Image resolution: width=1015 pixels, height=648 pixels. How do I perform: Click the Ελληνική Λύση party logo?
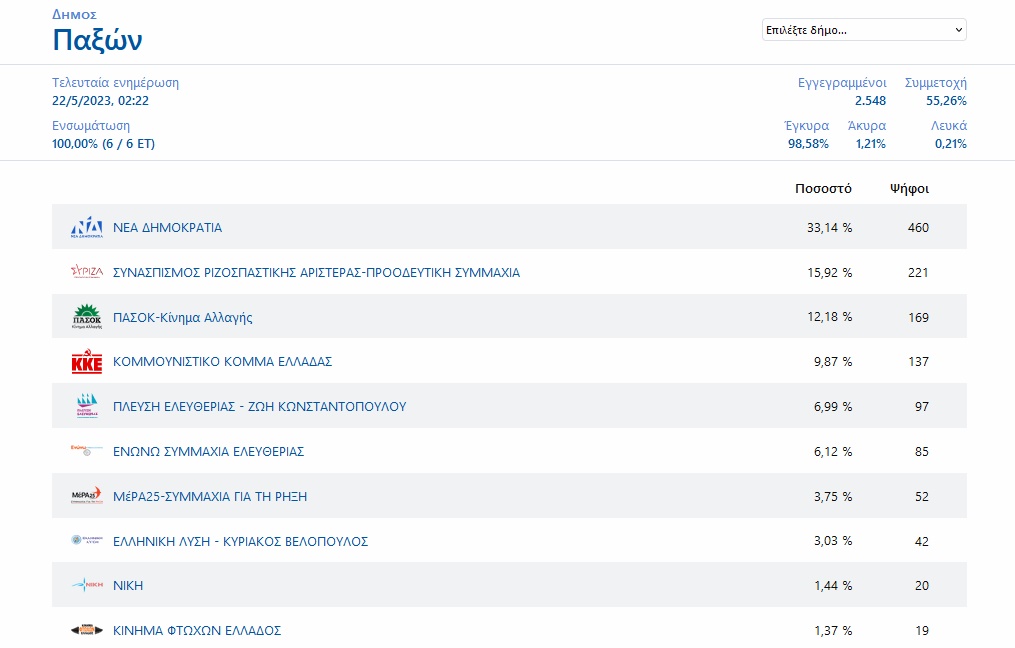(x=87, y=541)
